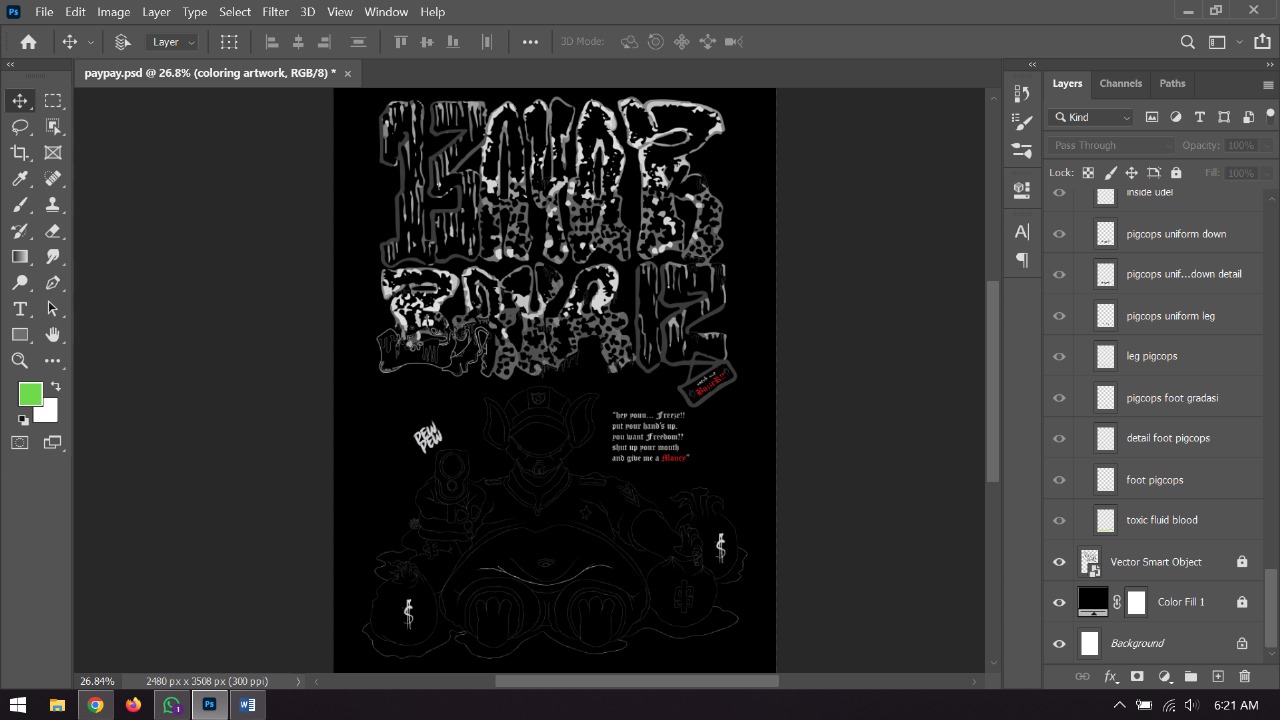Screen dimensions: 1280x720
Task: Expand the tools panel double arrow
Action: (11, 64)
